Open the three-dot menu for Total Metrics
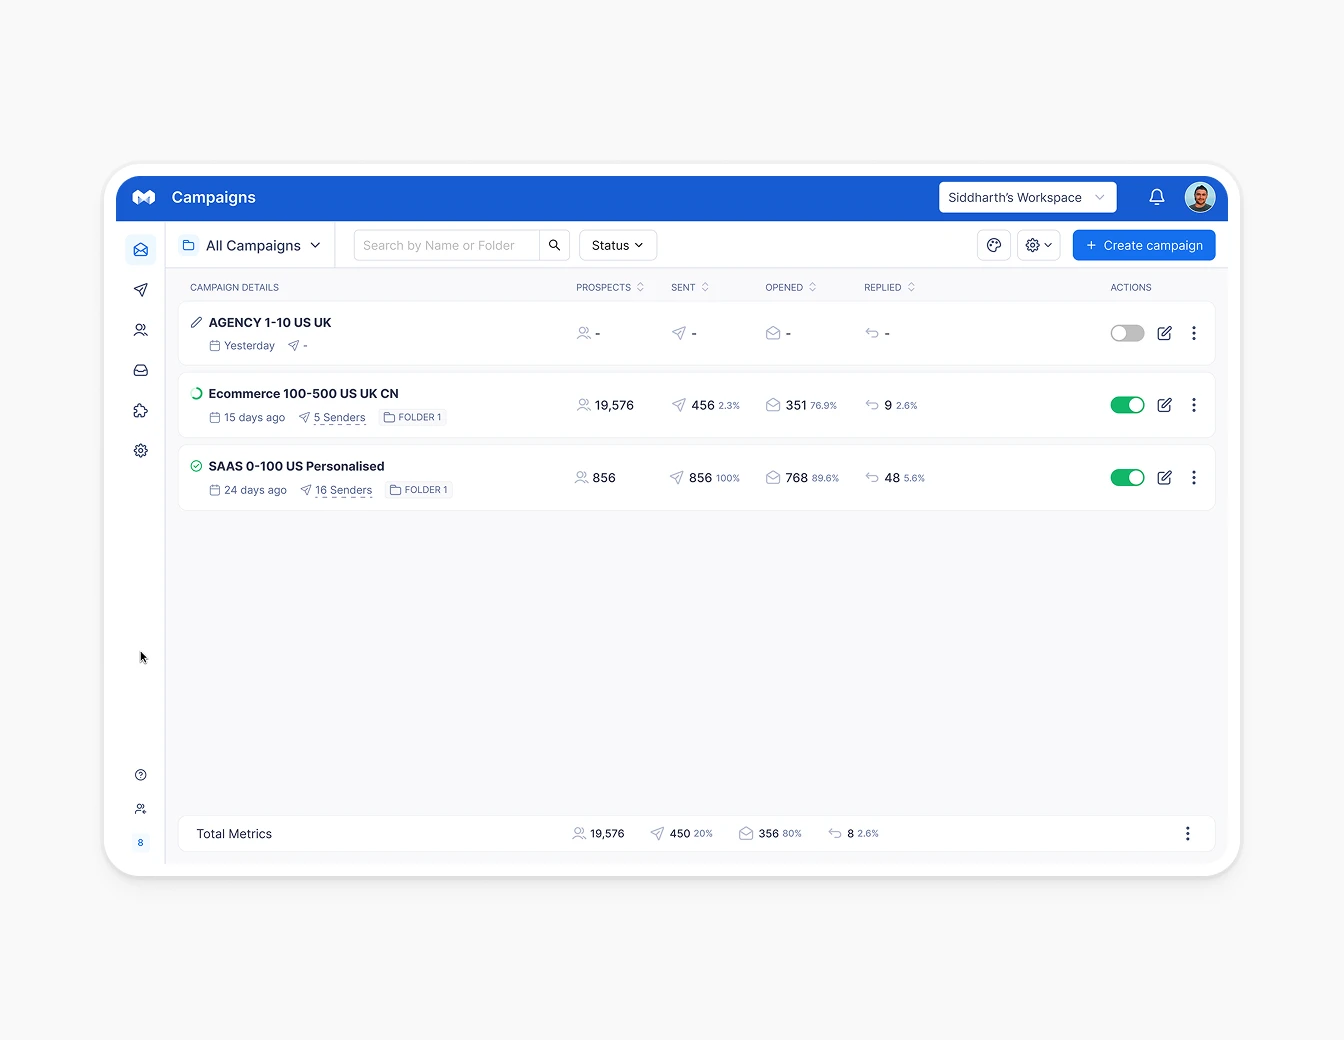The width and height of the screenshot is (1344, 1040). coord(1187,833)
